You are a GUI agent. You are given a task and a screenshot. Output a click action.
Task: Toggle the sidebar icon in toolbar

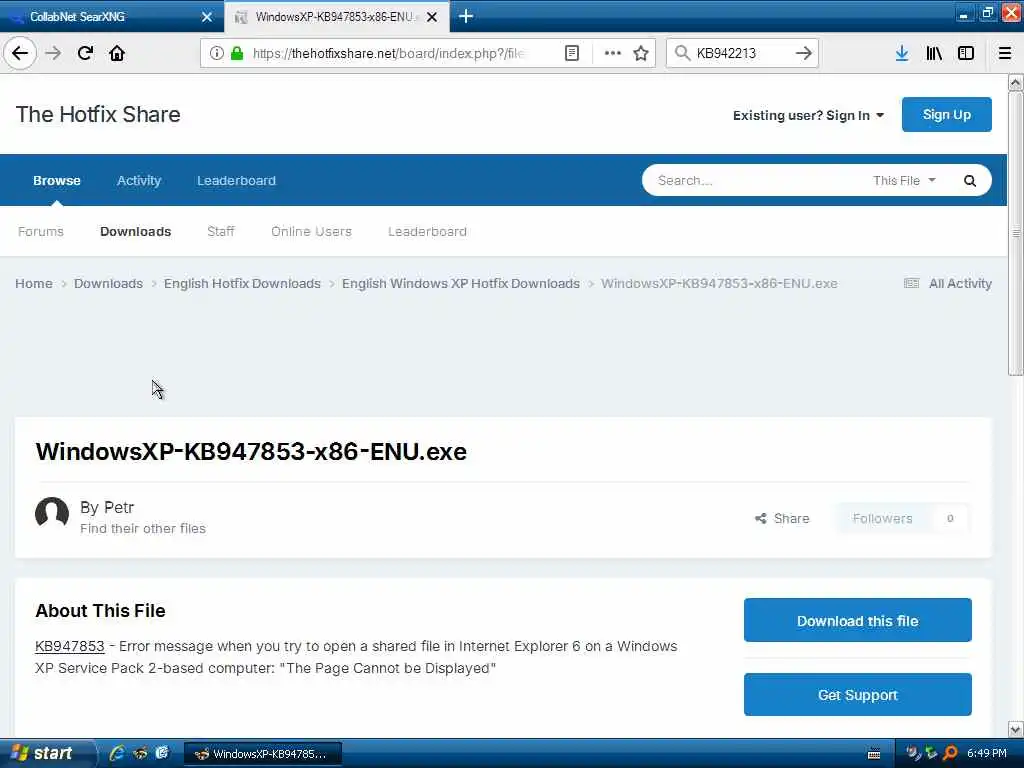tap(966, 53)
